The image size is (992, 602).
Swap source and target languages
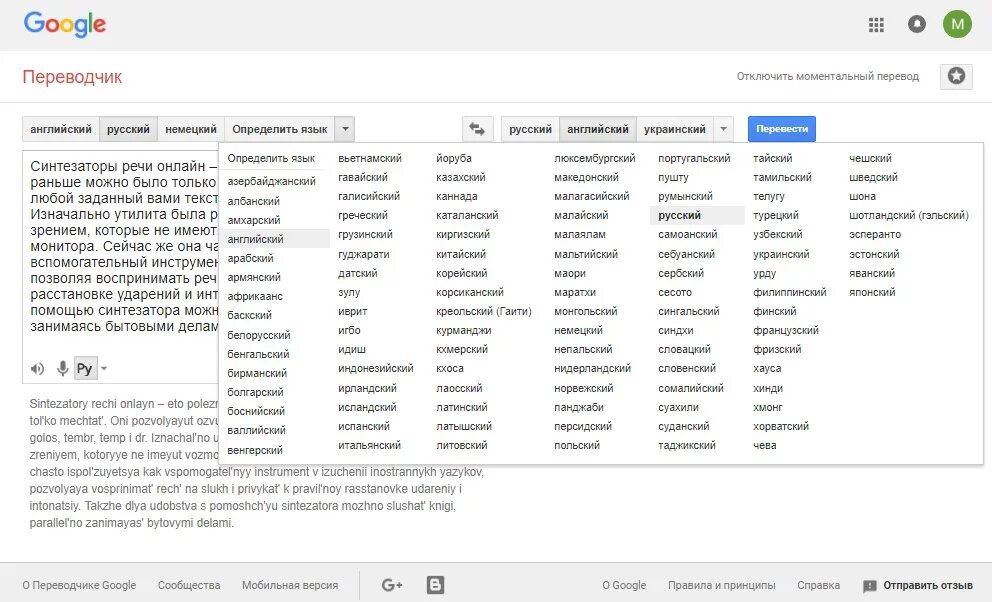pyautogui.click(x=477, y=129)
